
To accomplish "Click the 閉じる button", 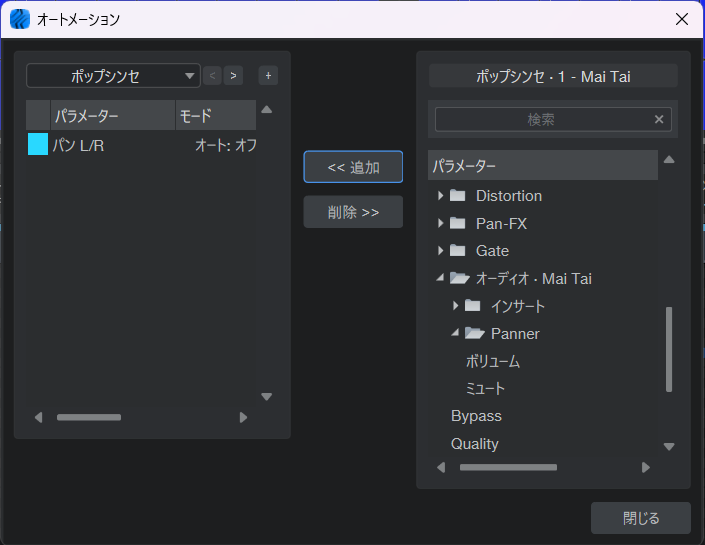I will coord(641,518).
